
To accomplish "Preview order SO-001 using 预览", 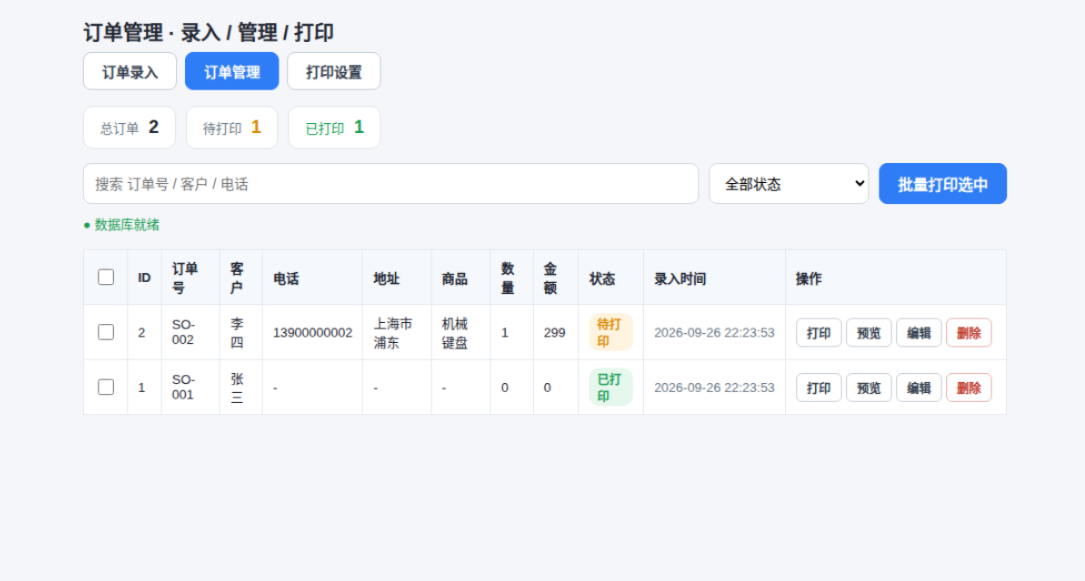I will 869,388.
